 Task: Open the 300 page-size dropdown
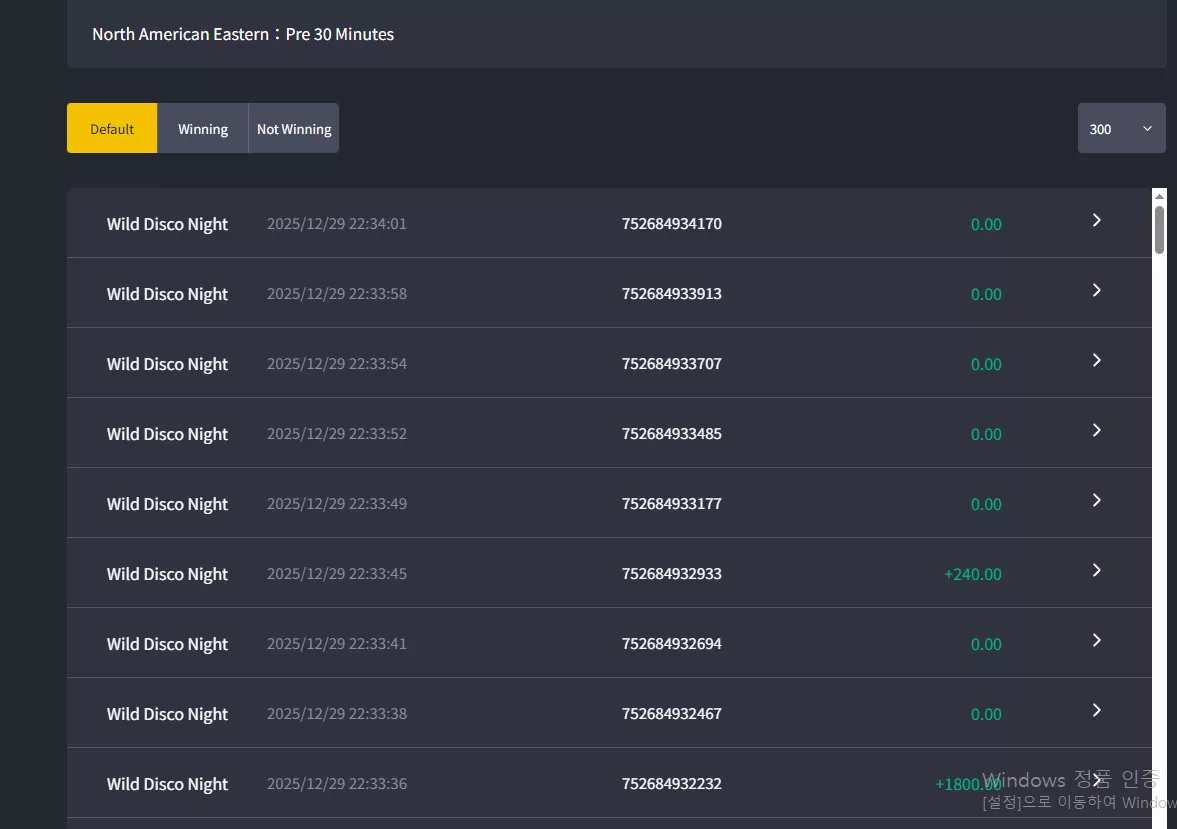click(x=1121, y=128)
